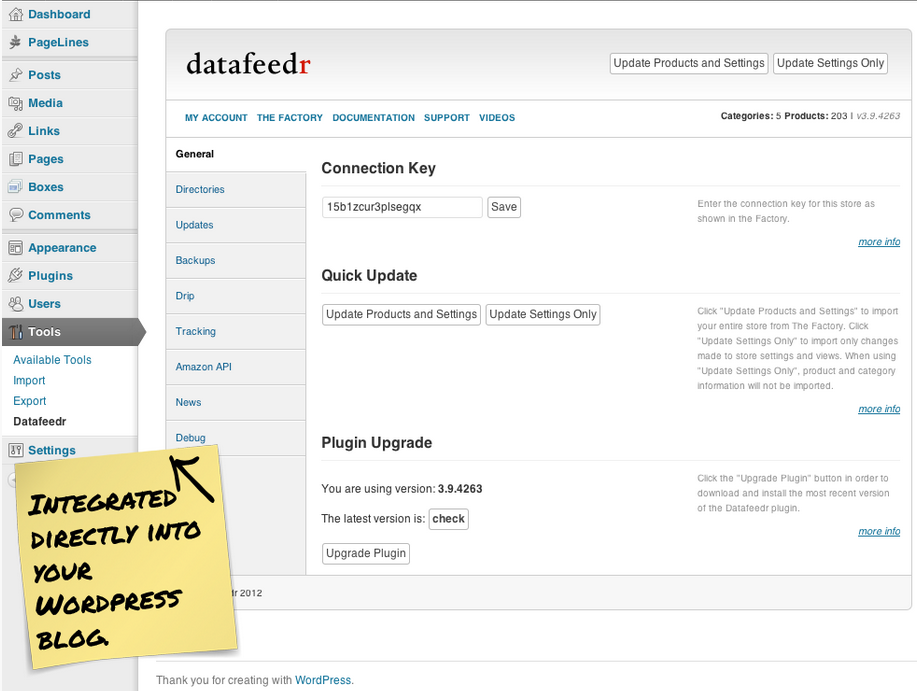The image size is (917, 691).
Task: Switch to the Updates tab
Action: tap(236, 225)
